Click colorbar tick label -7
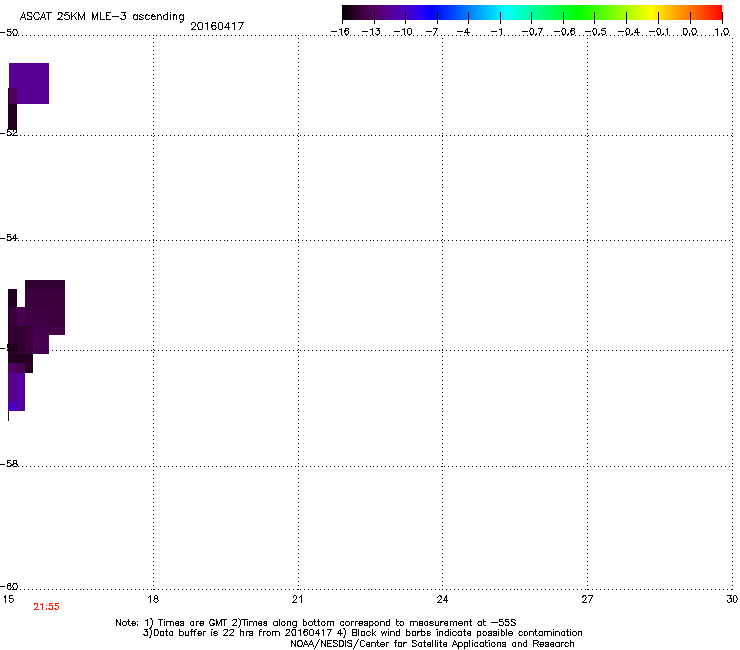The width and height of the screenshot is (740, 650). point(432,32)
